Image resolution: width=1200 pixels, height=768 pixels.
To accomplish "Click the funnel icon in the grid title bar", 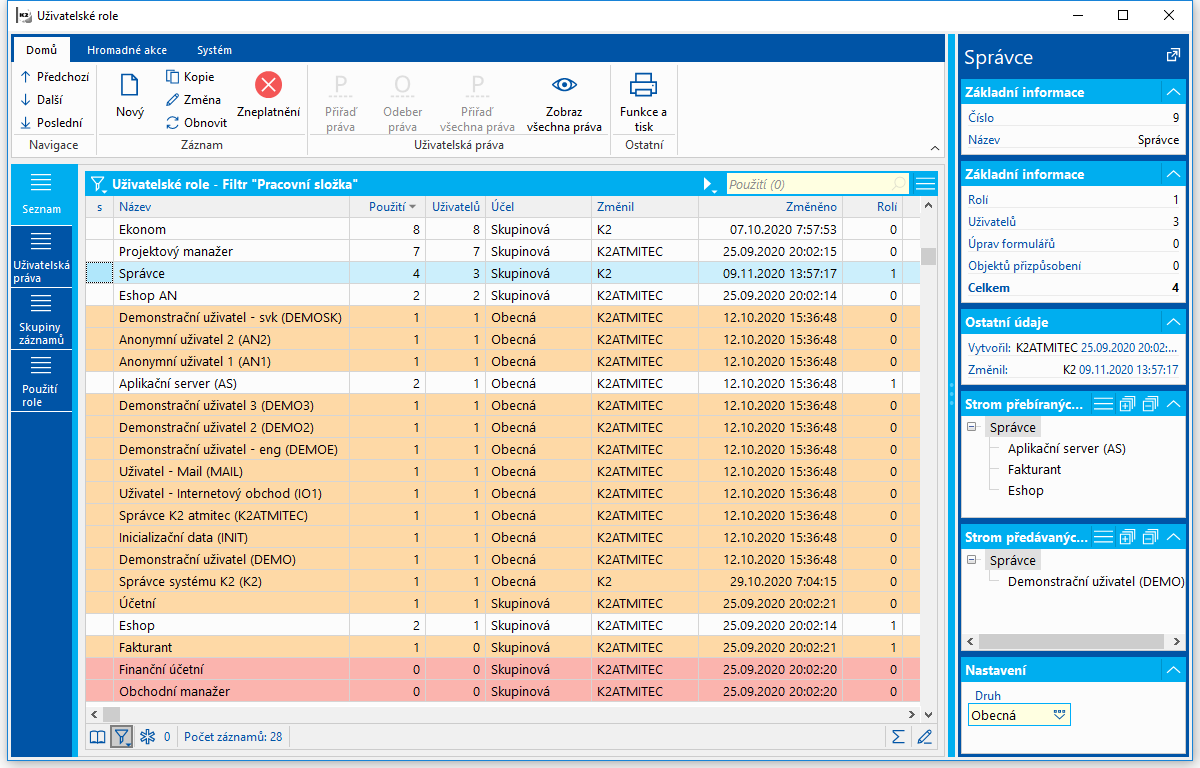I will tap(98, 184).
